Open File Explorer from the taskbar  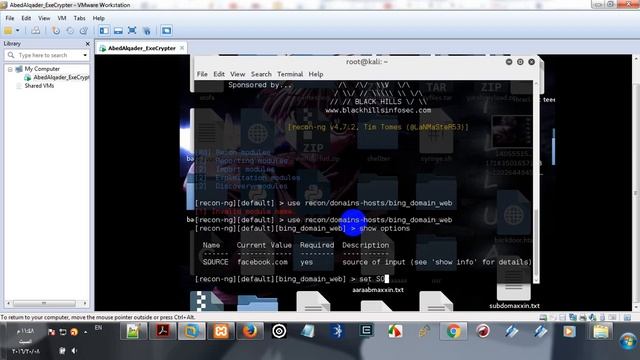coord(600,331)
